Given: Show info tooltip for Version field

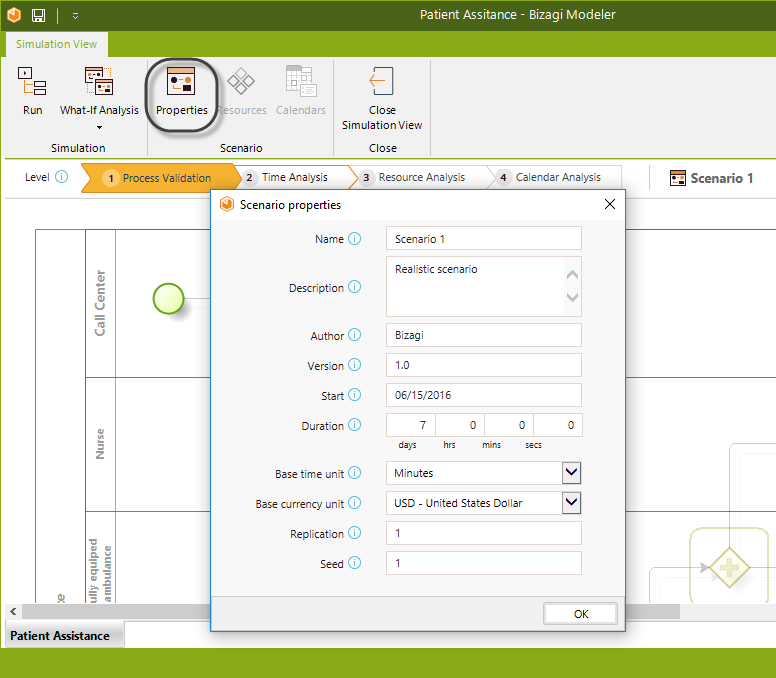Looking at the screenshot, I should coord(354,365).
